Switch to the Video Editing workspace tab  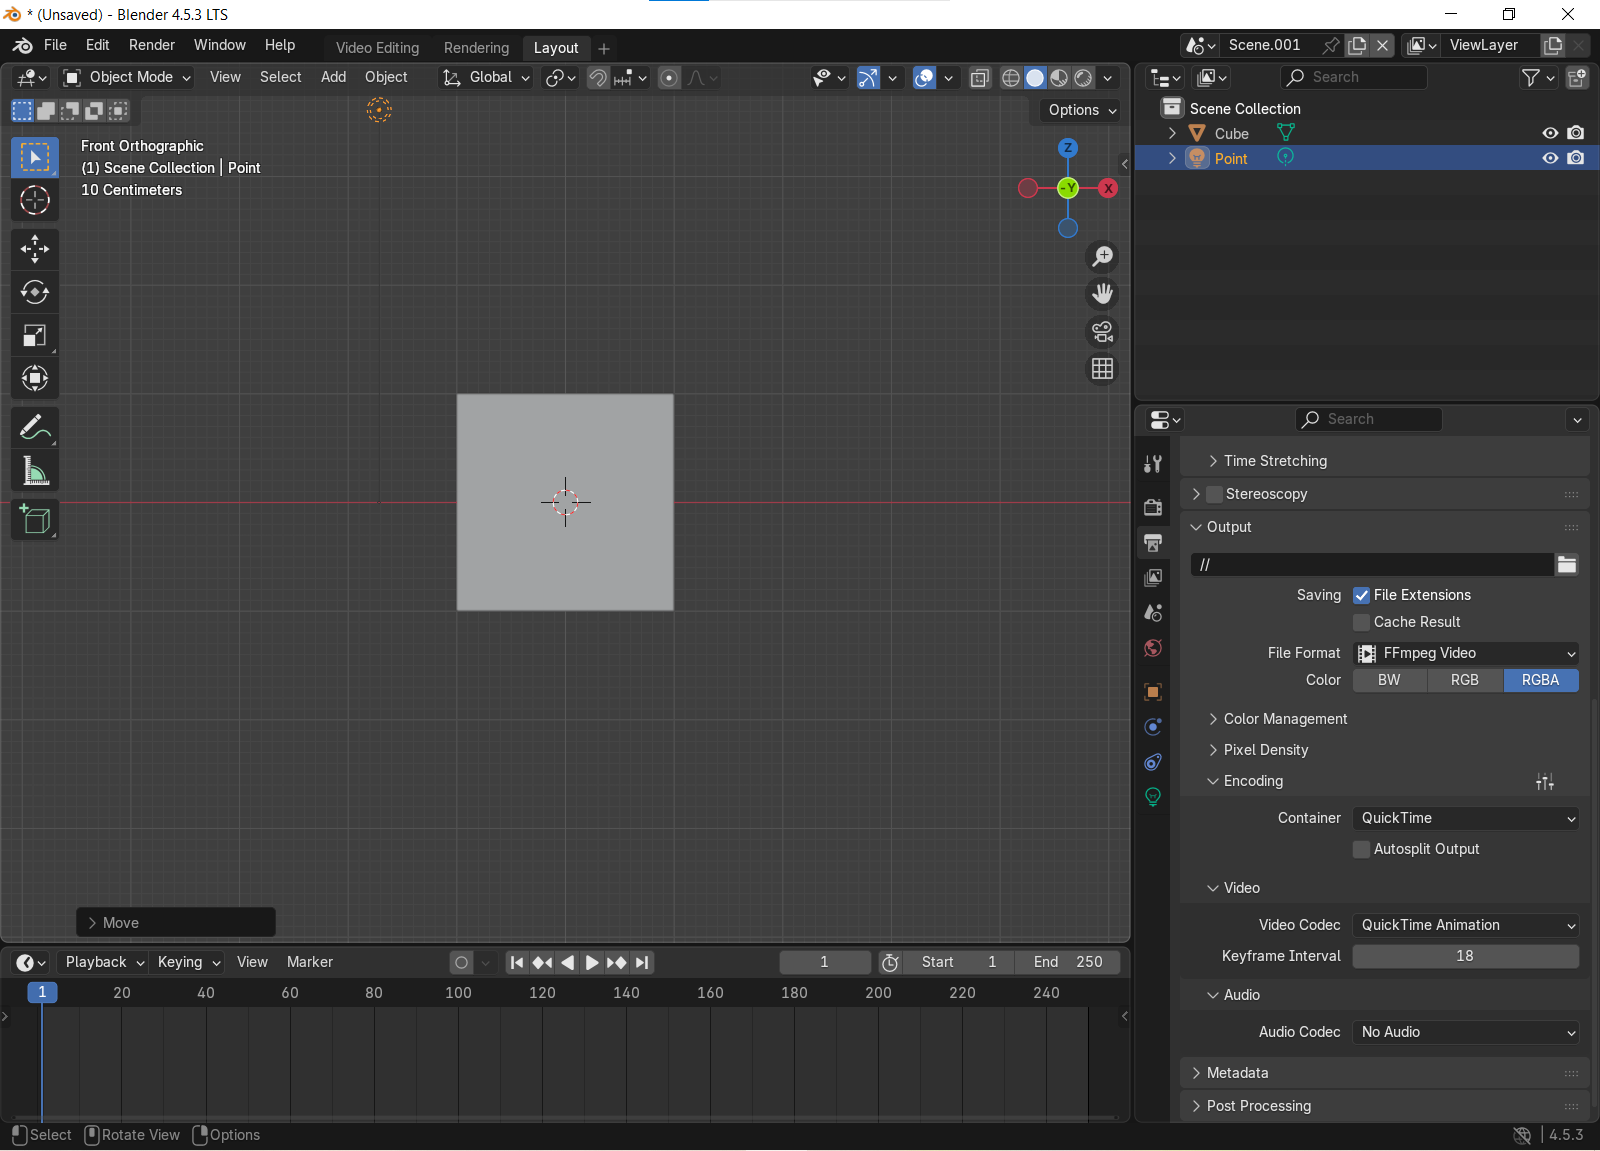coord(377,48)
